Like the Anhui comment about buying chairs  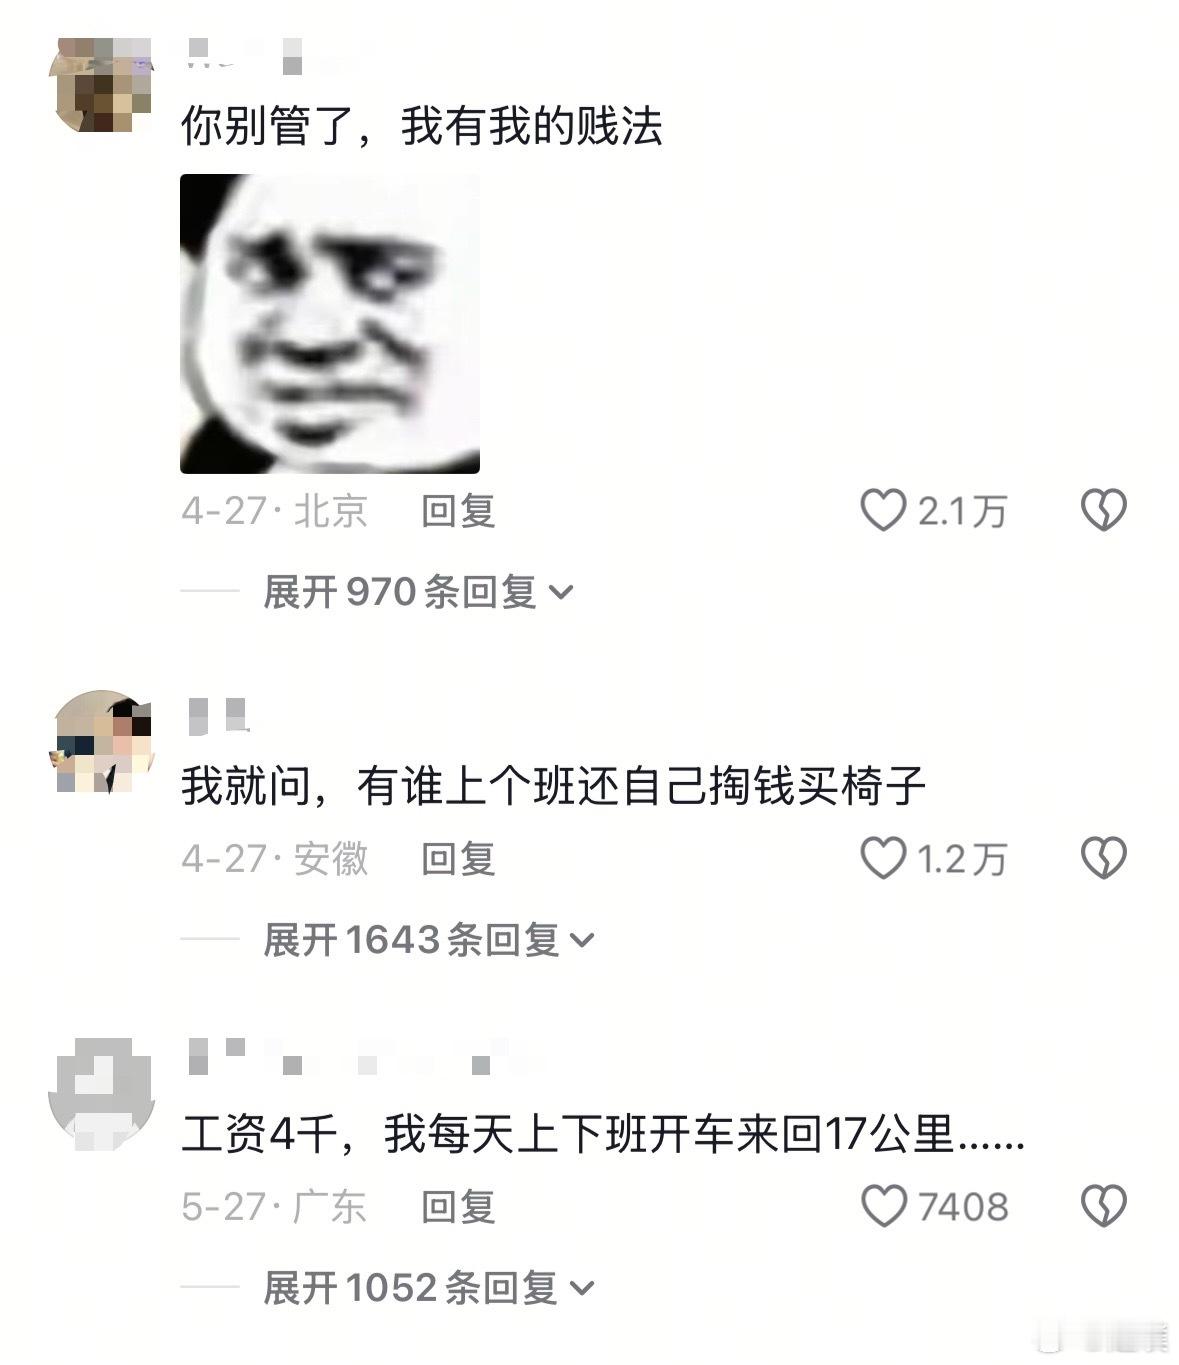point(884,858)
